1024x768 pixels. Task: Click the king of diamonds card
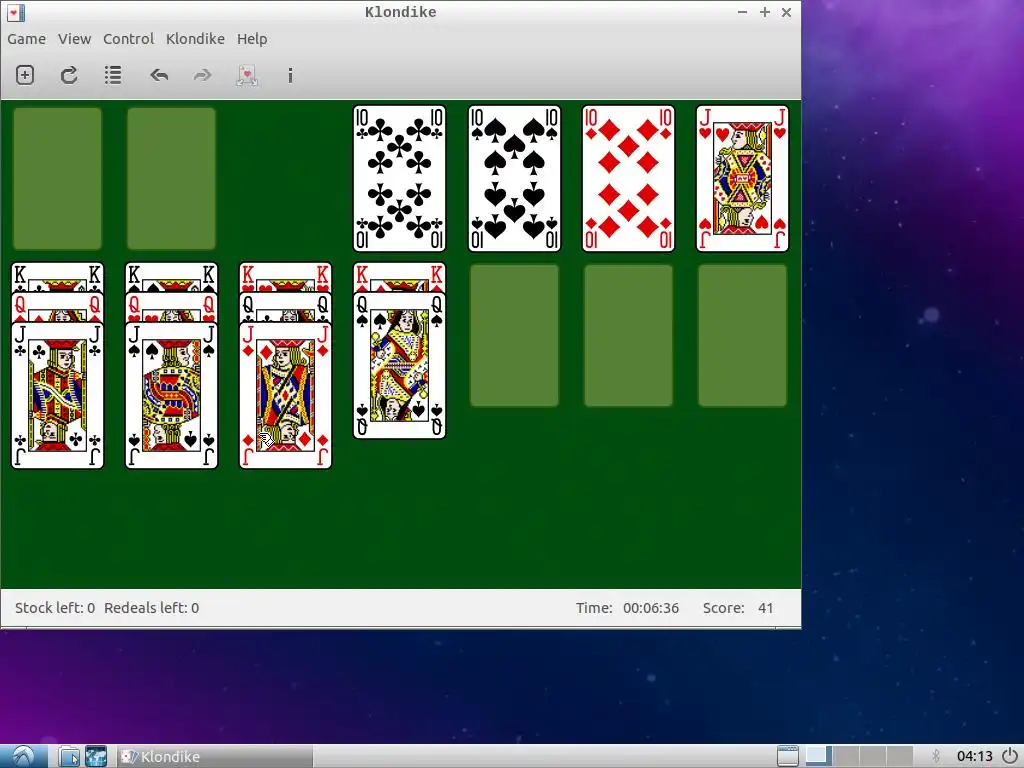click(400, 277)
